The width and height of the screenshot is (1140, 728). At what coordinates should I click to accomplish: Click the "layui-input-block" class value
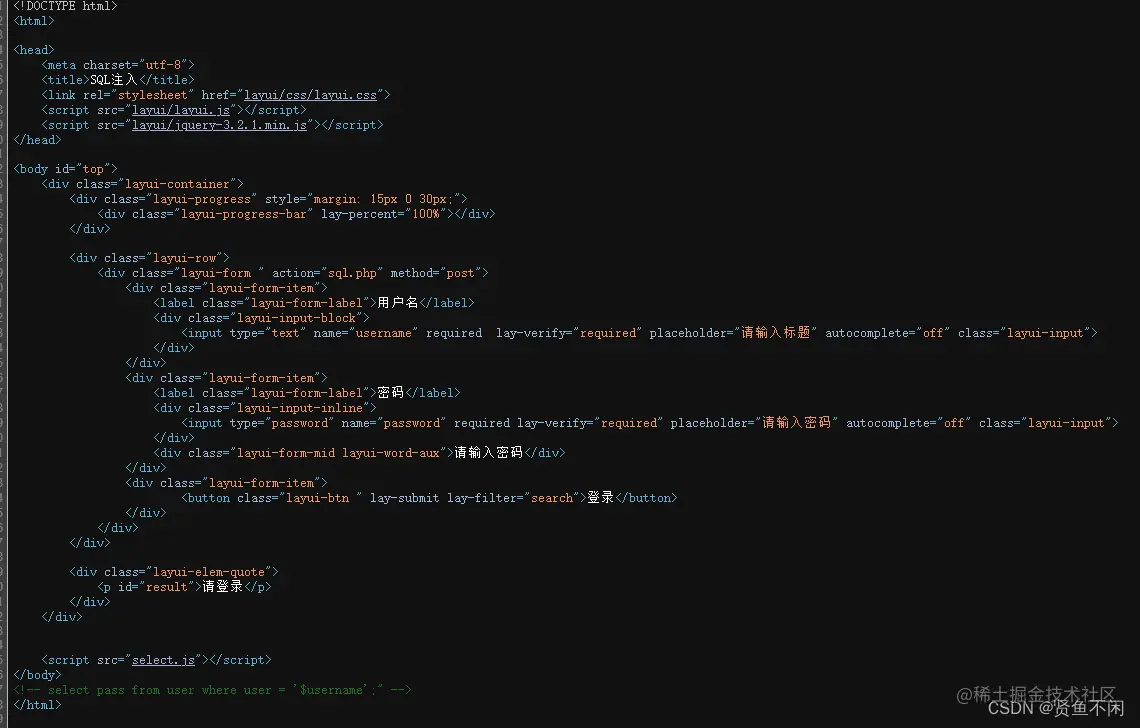pyautogui.click(x=296, y=318)
